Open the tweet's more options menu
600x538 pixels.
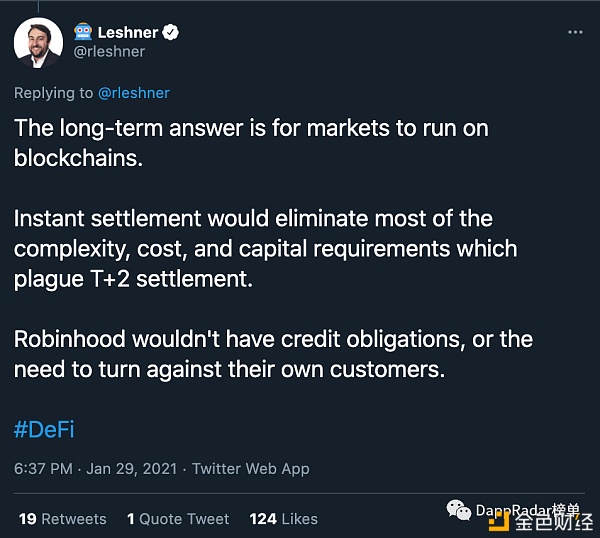coord(574,32)
